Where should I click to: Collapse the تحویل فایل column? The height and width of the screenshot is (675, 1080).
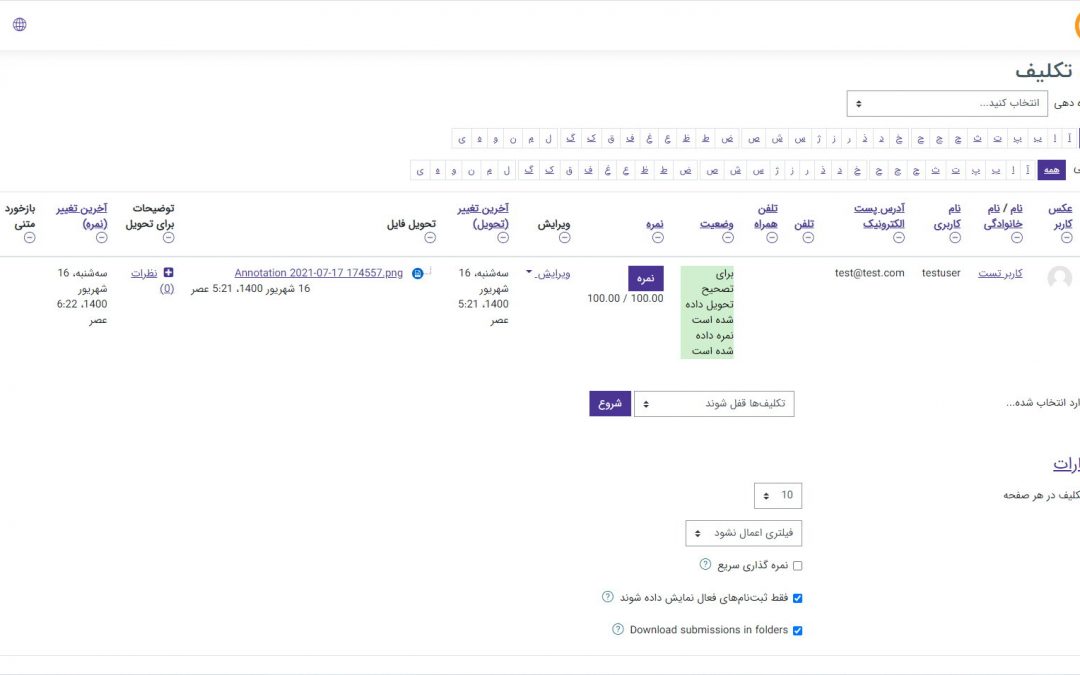[x=430, y=238]
